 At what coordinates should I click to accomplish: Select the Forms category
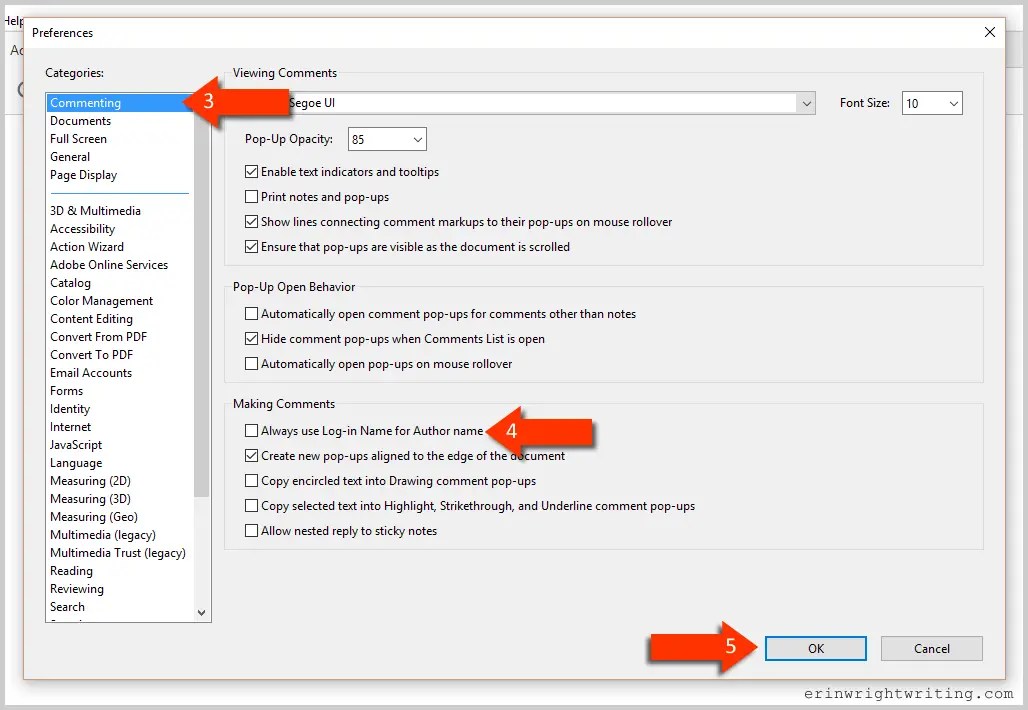pyautogui.click(x=66, y=390)
